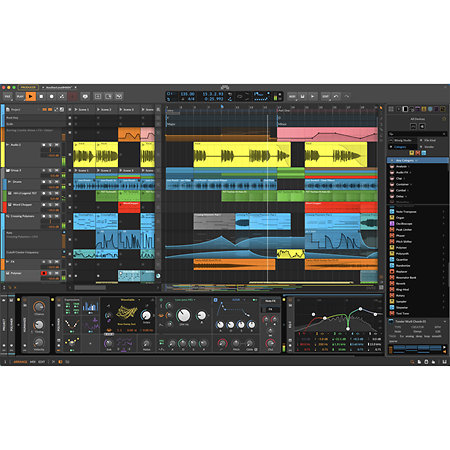Open the PLAY menu button

pyautogui.click(x=20, y=96)
